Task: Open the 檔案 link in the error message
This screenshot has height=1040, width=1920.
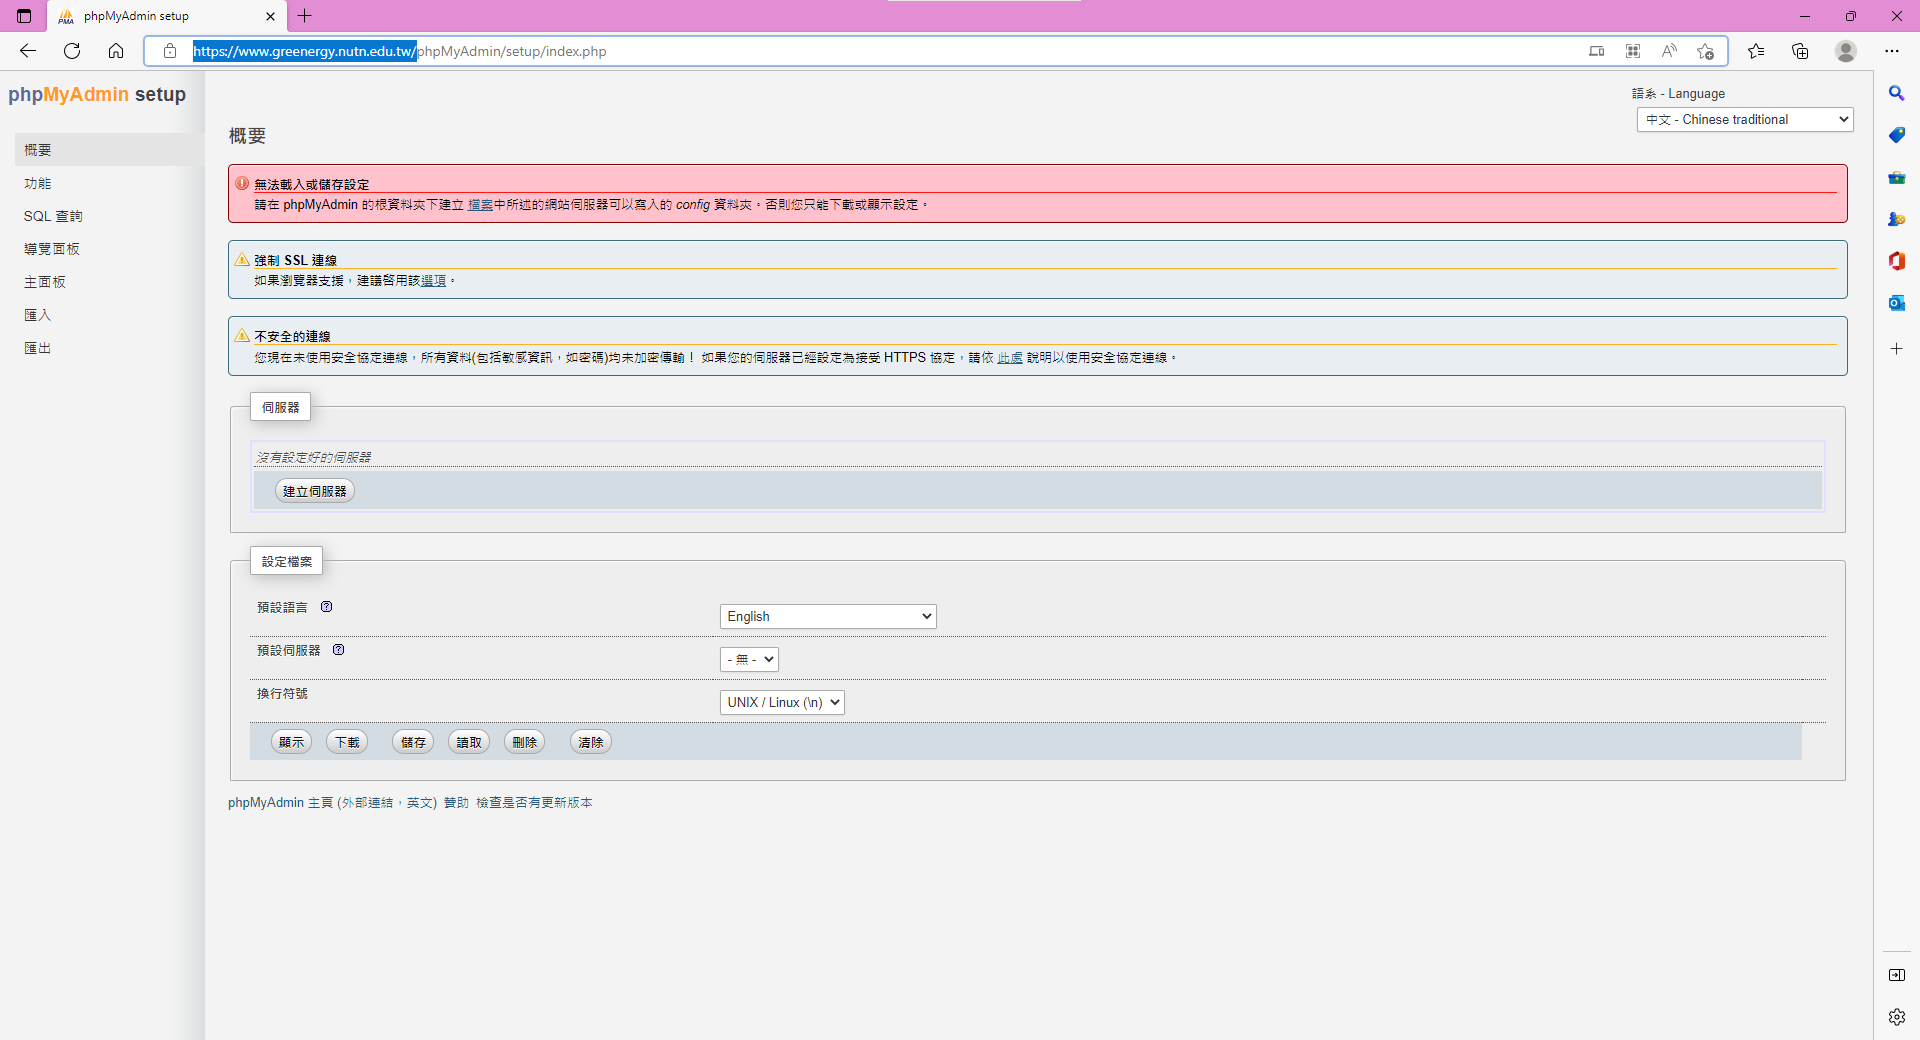Action: pyautogui.click(x=480, y=205)
